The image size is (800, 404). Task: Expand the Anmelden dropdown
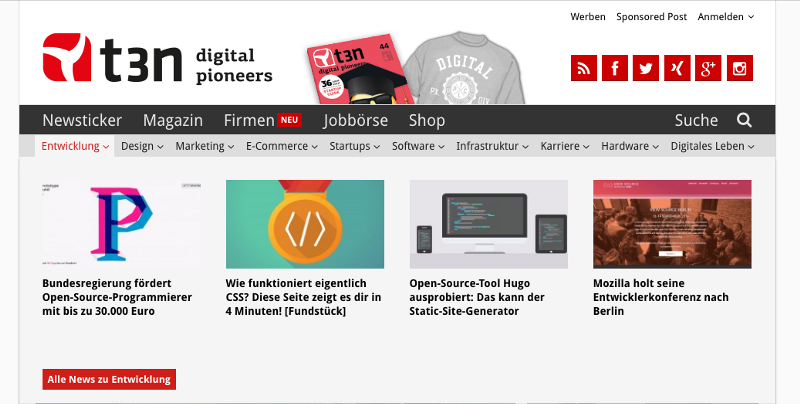click(726, 17)
